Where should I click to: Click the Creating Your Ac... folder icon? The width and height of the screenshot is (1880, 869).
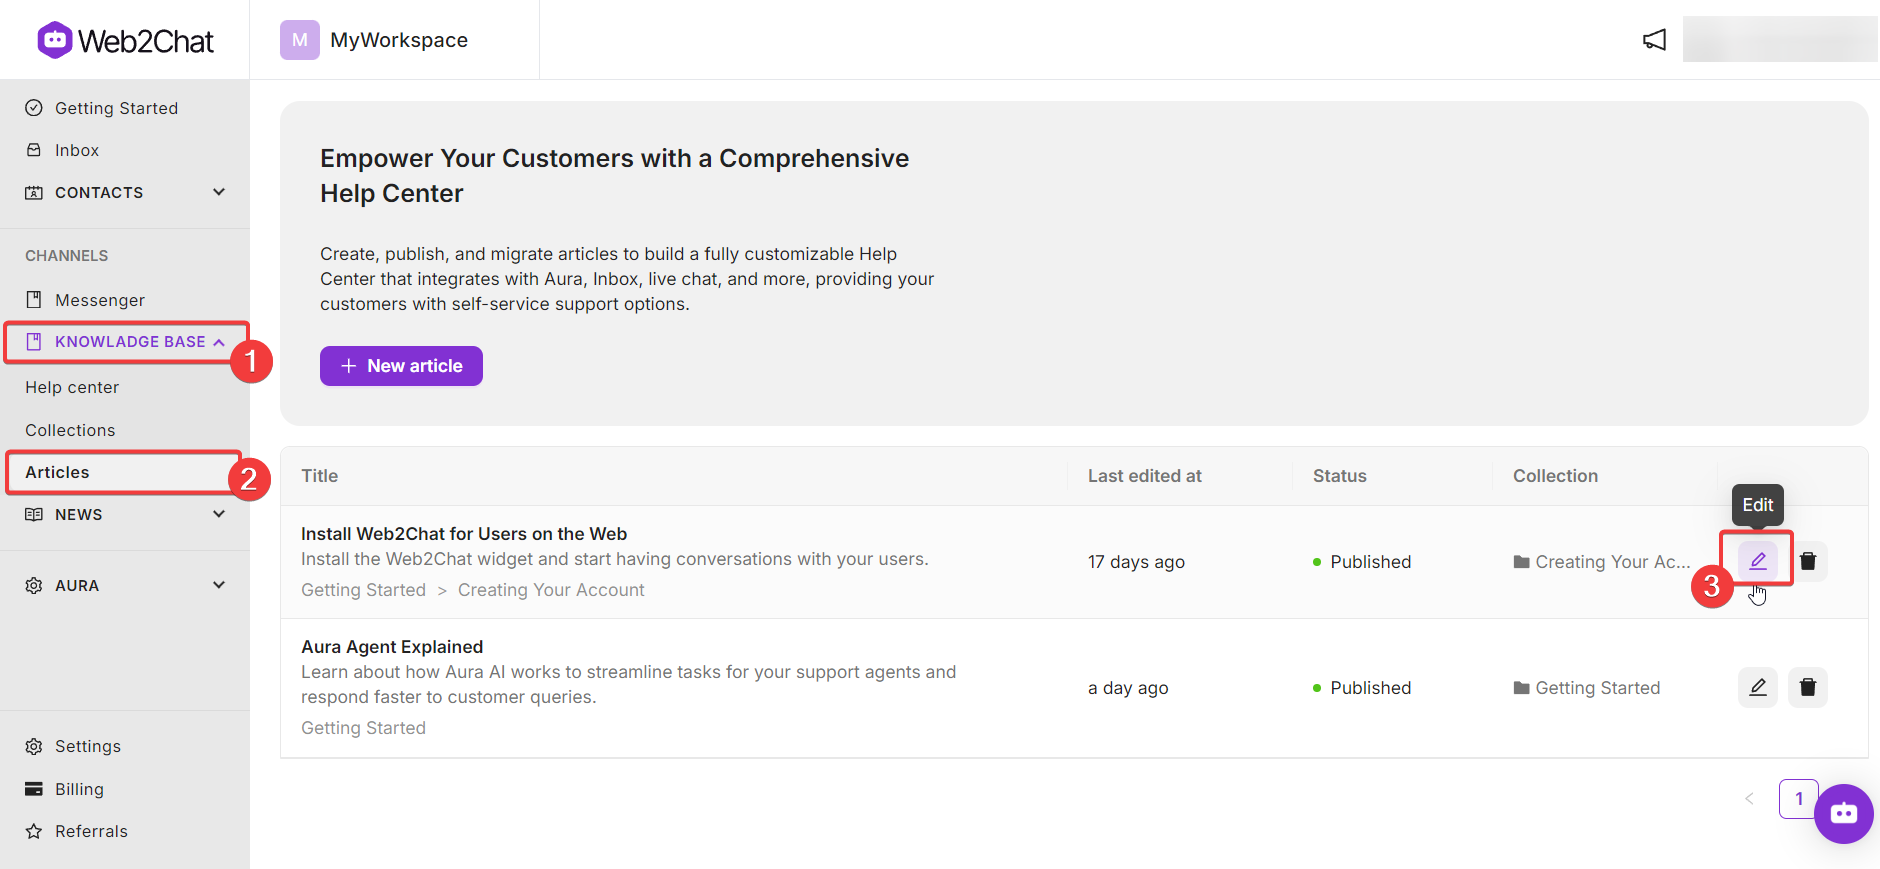[x=1522, y=562]
